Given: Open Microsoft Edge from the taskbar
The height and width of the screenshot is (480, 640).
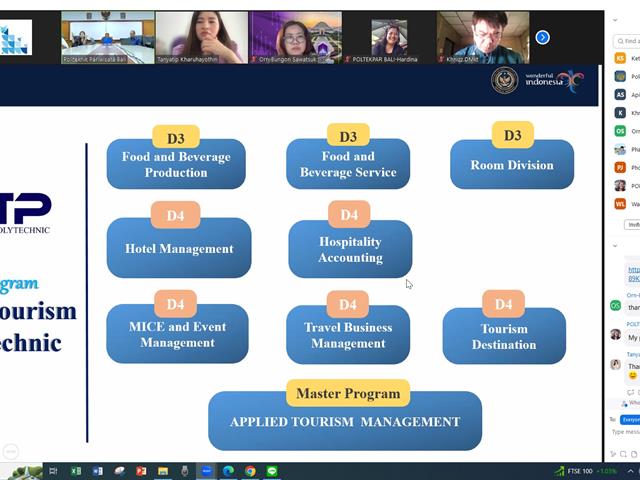Looking at the screenshot, I should (229, 471).
